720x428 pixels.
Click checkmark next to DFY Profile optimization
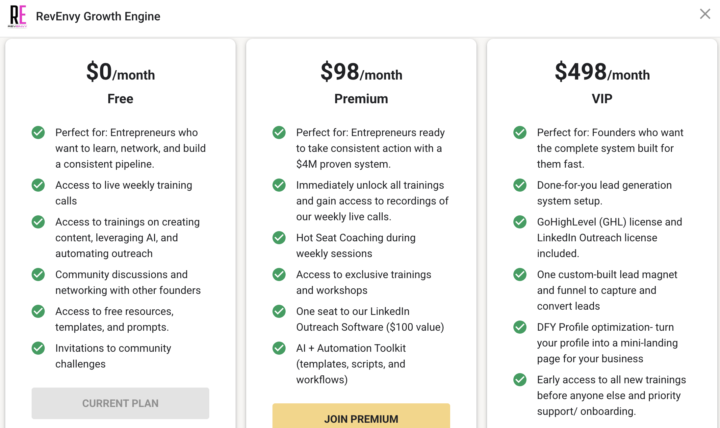pyautogui.click(x=520, y=327)
